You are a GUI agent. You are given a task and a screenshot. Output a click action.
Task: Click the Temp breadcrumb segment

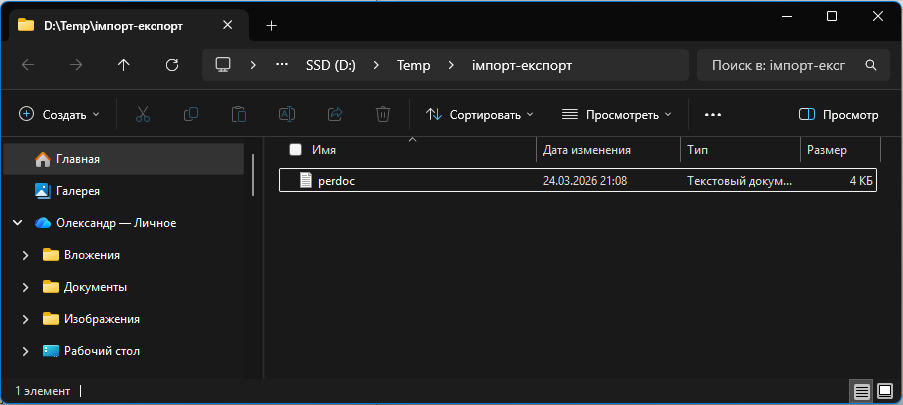pyautogui.click(x=413, y=65)
